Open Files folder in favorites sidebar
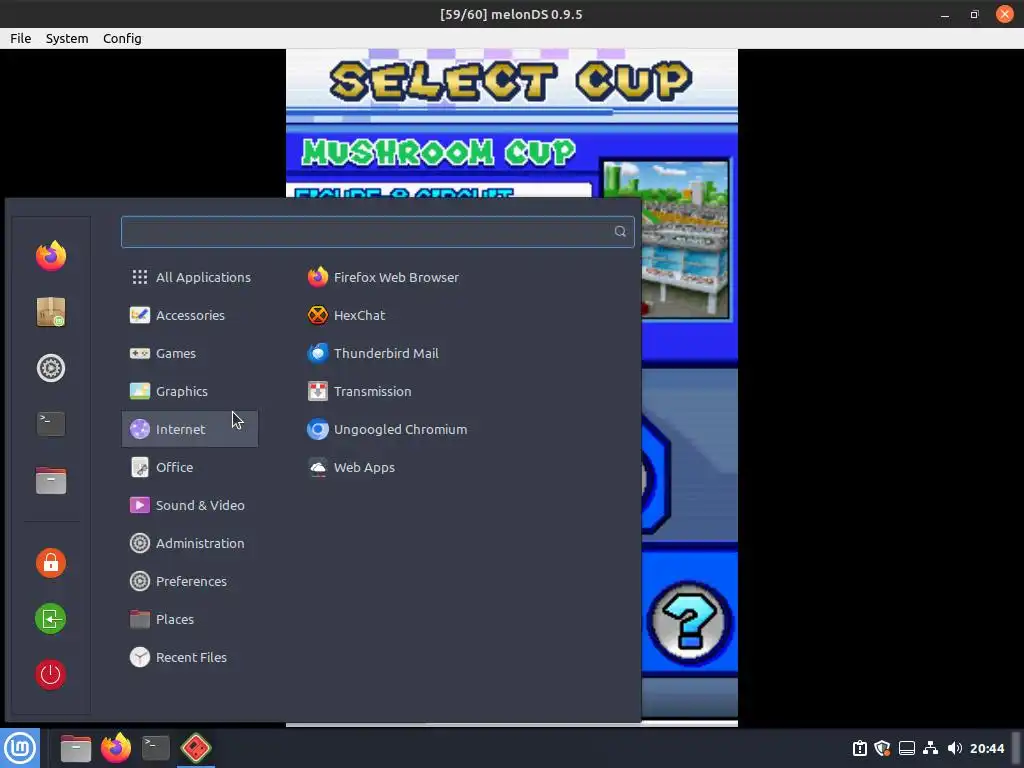1024x768 pixels. pyautogui.click(x=51, y=481)
